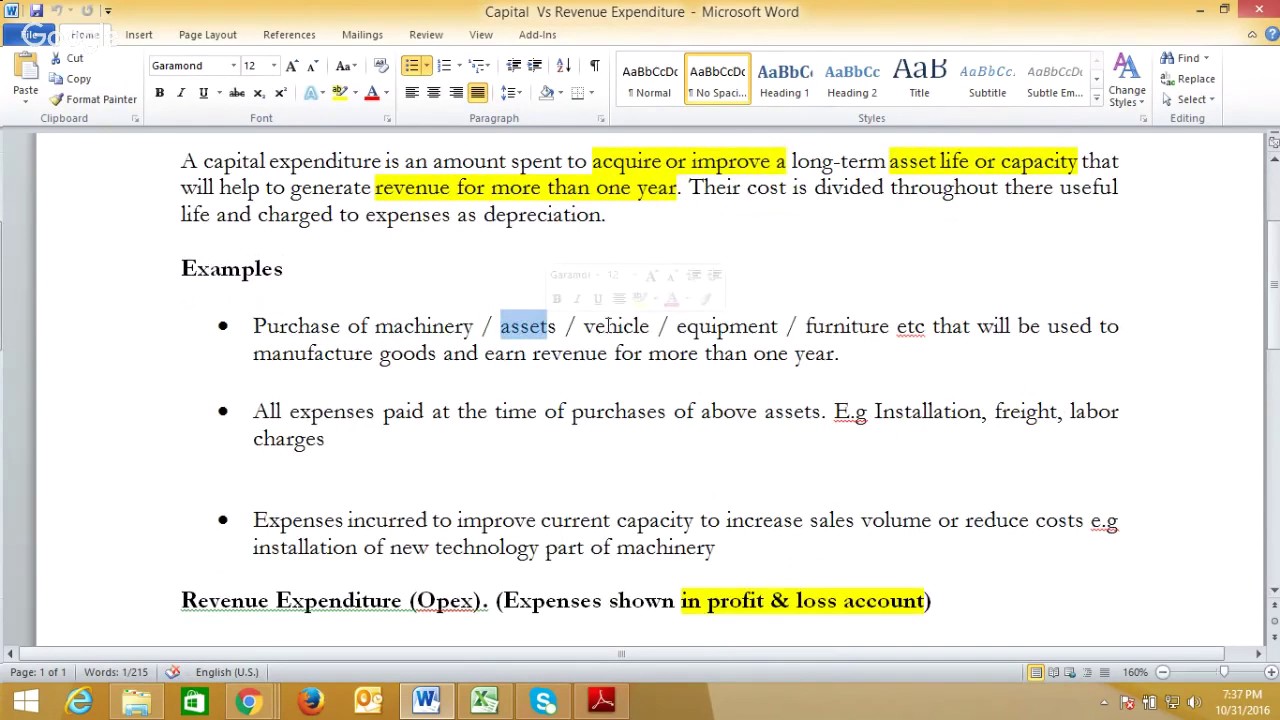Open the borders dropdown arrow
The width and height of the screenshot is (1280, 720).
[x=592, y=93]
